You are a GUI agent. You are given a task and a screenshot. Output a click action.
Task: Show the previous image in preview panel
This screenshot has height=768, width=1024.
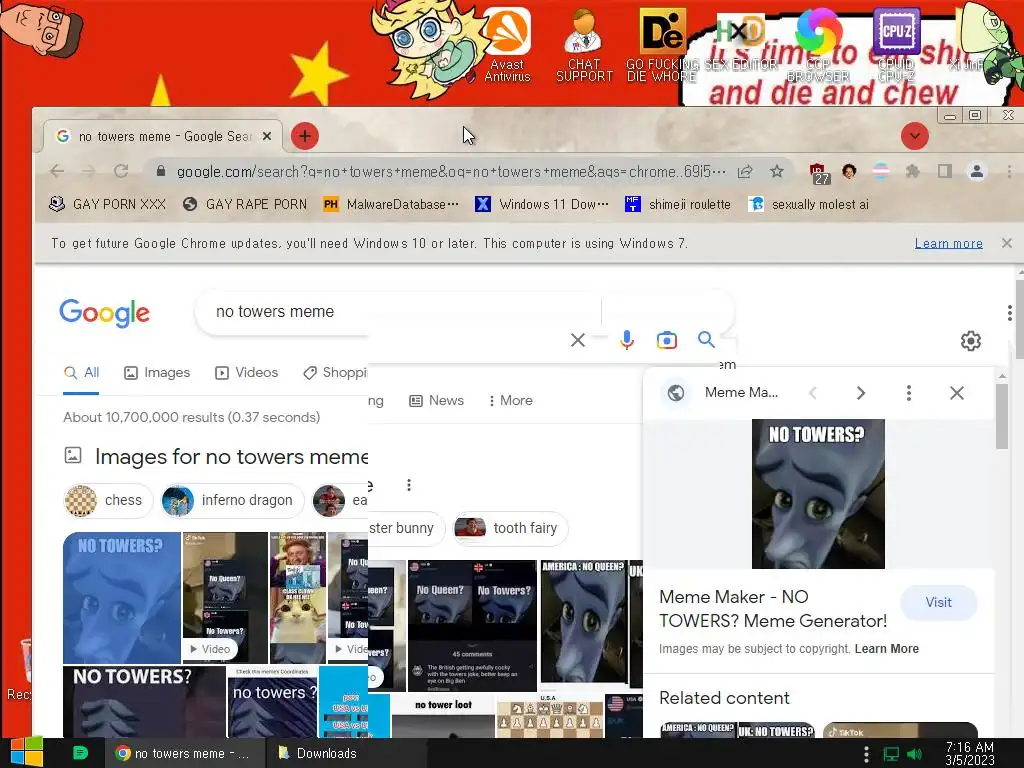point(813,392)
